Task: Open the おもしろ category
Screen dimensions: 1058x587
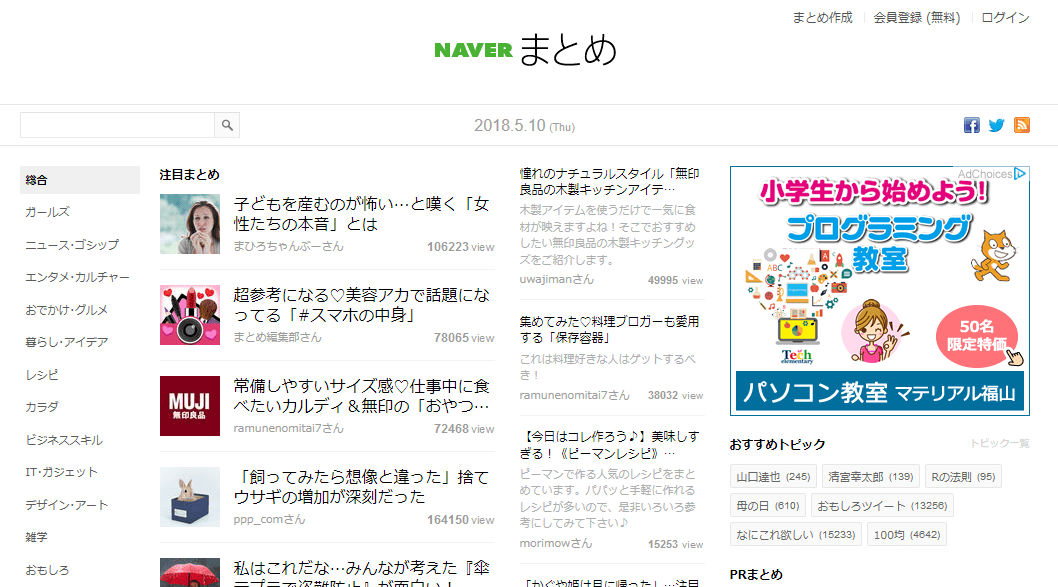Action: tap(47, 570)
